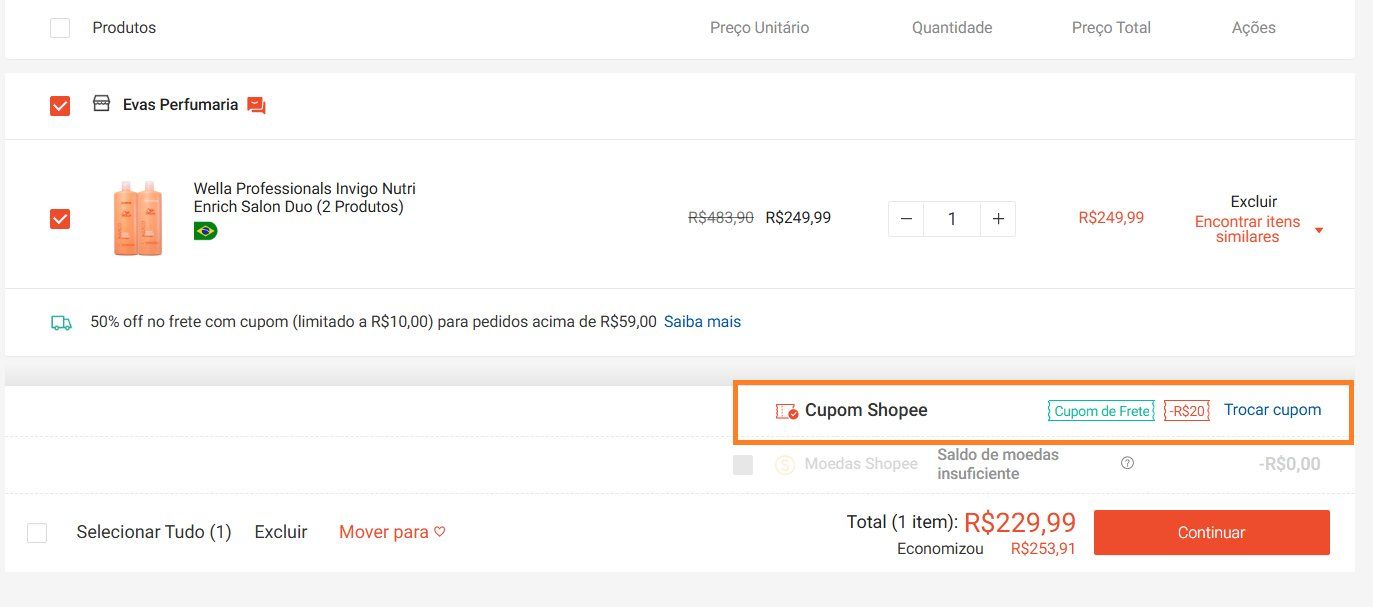Increase quantity with plus button
The height and width of the screenshot is (607, 1373).
click(x=997, y=219)
